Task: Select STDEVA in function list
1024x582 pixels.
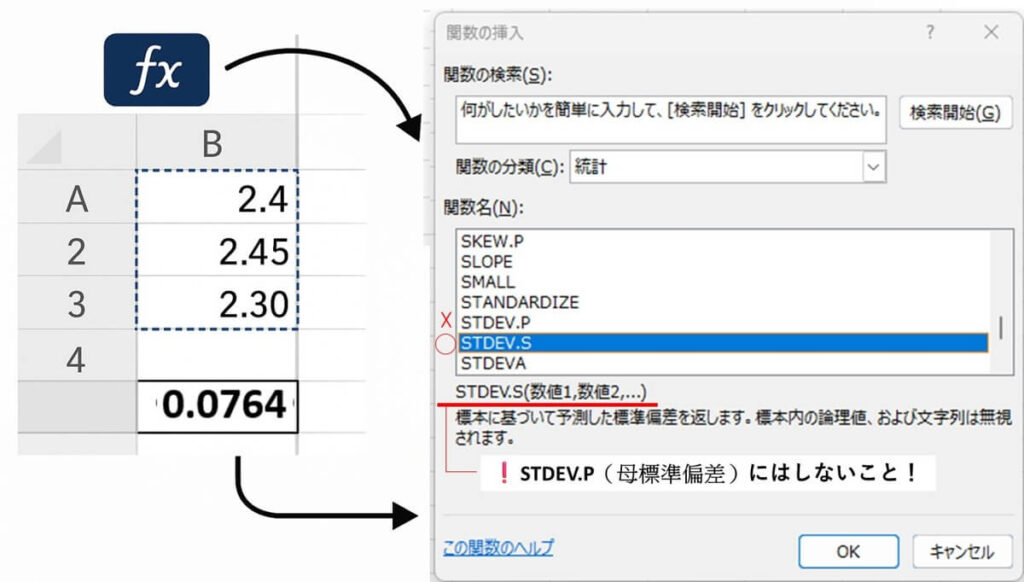Action: pyautogui.click(x=723, y=363)
